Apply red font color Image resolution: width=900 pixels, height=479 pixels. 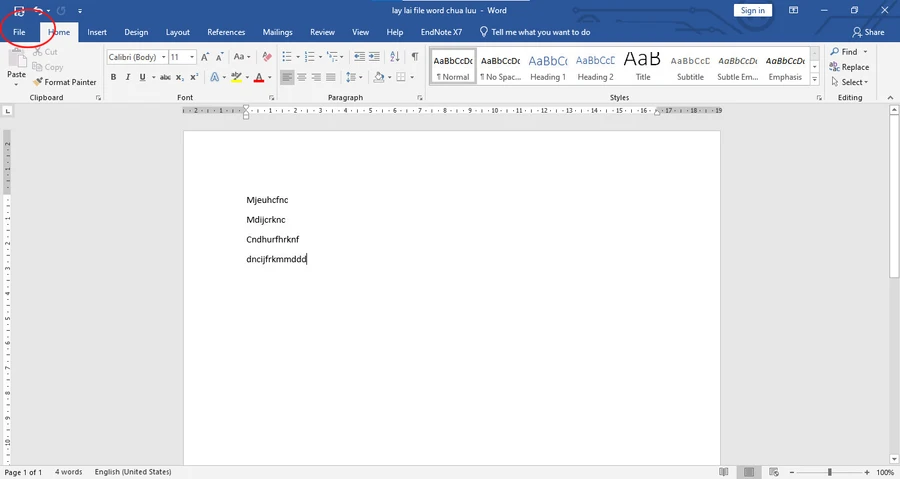pos(259,77)
